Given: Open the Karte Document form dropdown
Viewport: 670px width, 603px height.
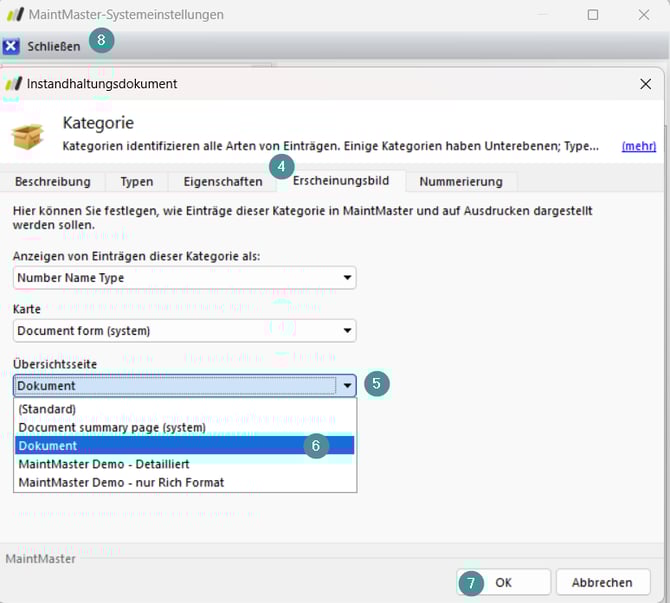Looking at the screenshot, I should (347, 331).
